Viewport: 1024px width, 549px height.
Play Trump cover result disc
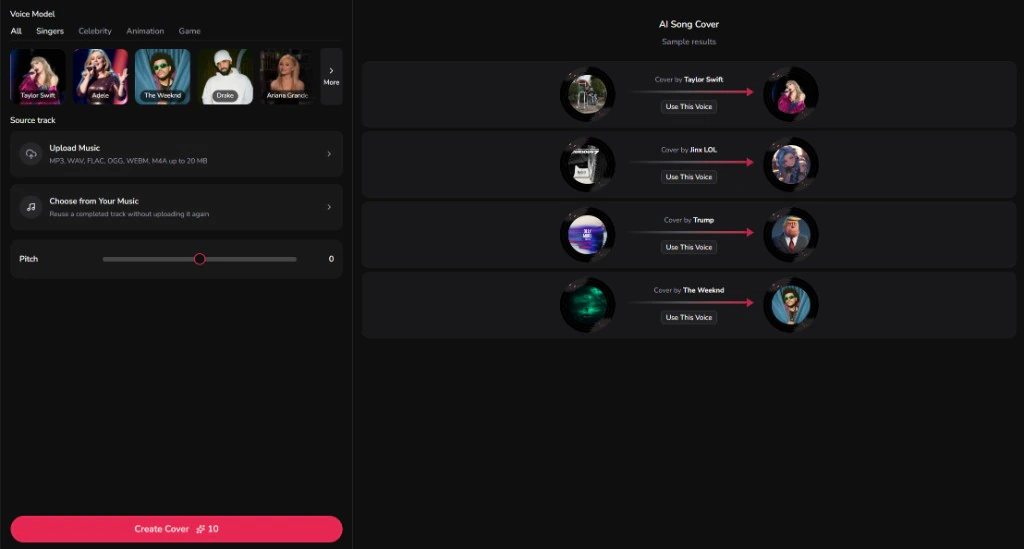[x=791, y=234]
